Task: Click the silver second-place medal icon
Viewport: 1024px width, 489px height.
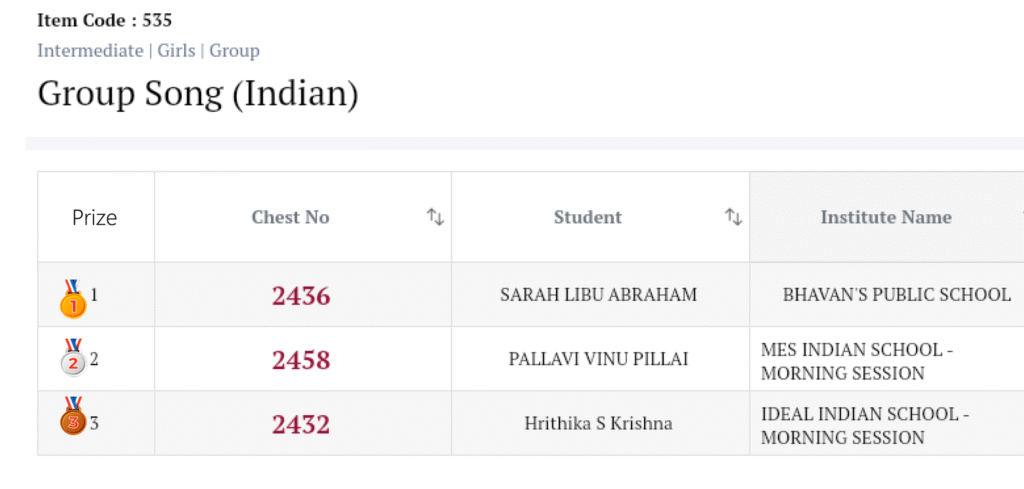Action: point(73,359)
